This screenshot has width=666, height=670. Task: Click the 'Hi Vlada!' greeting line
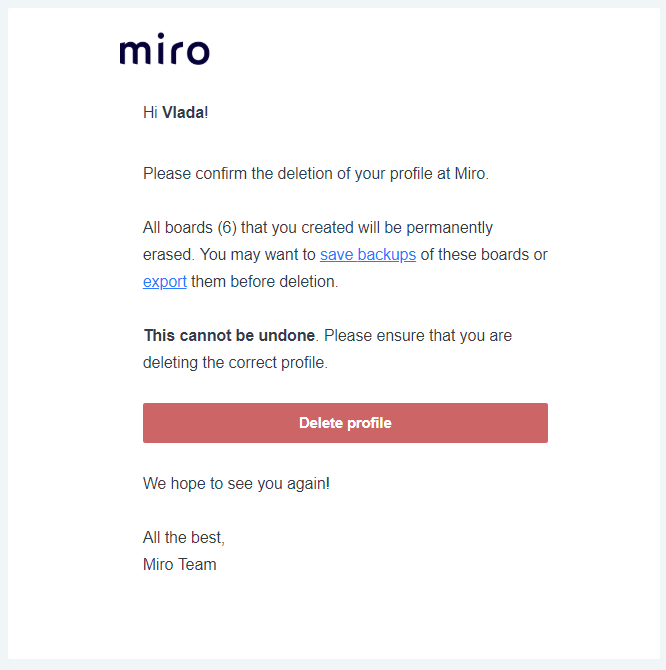click(x=175, y=112)
